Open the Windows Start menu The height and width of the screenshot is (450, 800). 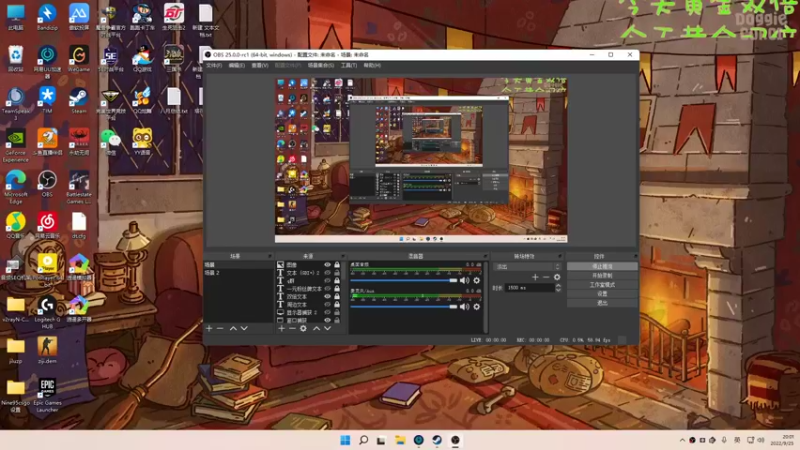coord(345,440)
